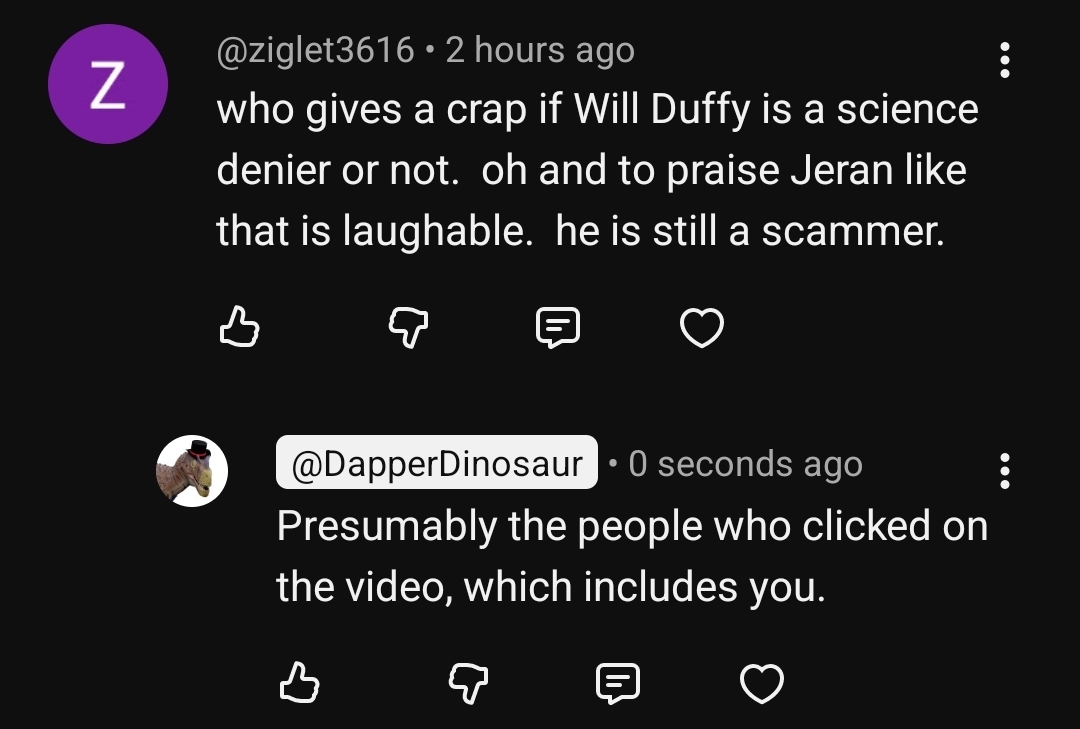The width and height of the screenshot is (1080, 729).
Task: Open the dinosaur profile picture
Action: pos(192,471)
